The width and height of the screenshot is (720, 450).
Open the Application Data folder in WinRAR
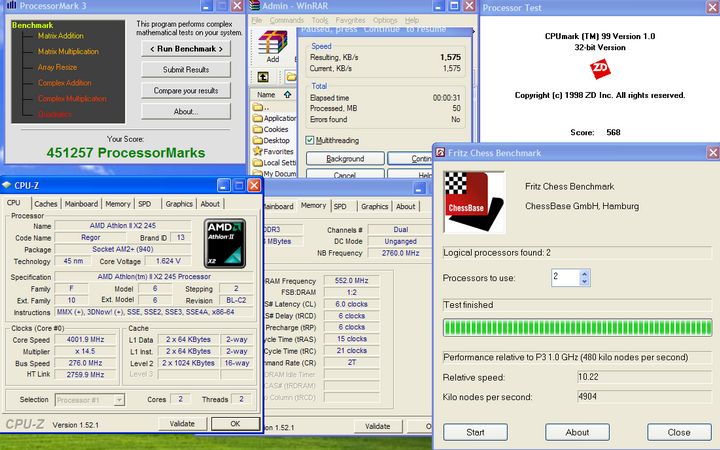(275, 118)
